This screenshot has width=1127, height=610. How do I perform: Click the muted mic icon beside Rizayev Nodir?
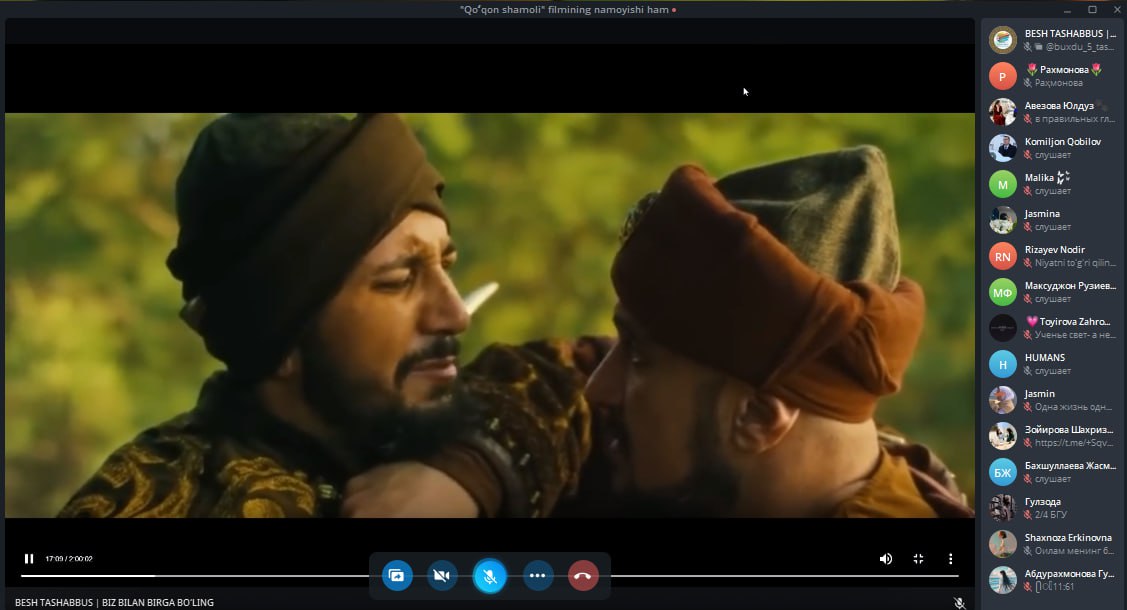pos(1028,263)
